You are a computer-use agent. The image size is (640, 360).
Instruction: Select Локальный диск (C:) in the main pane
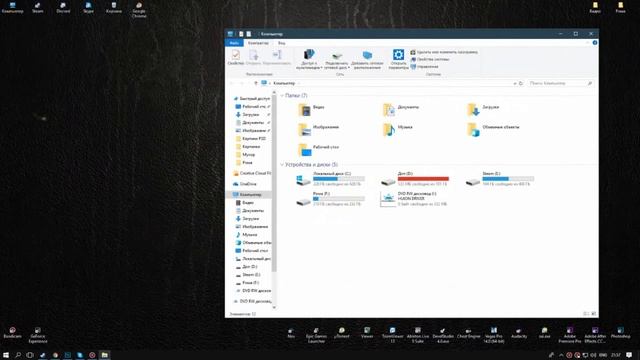(x=330, y=179)
